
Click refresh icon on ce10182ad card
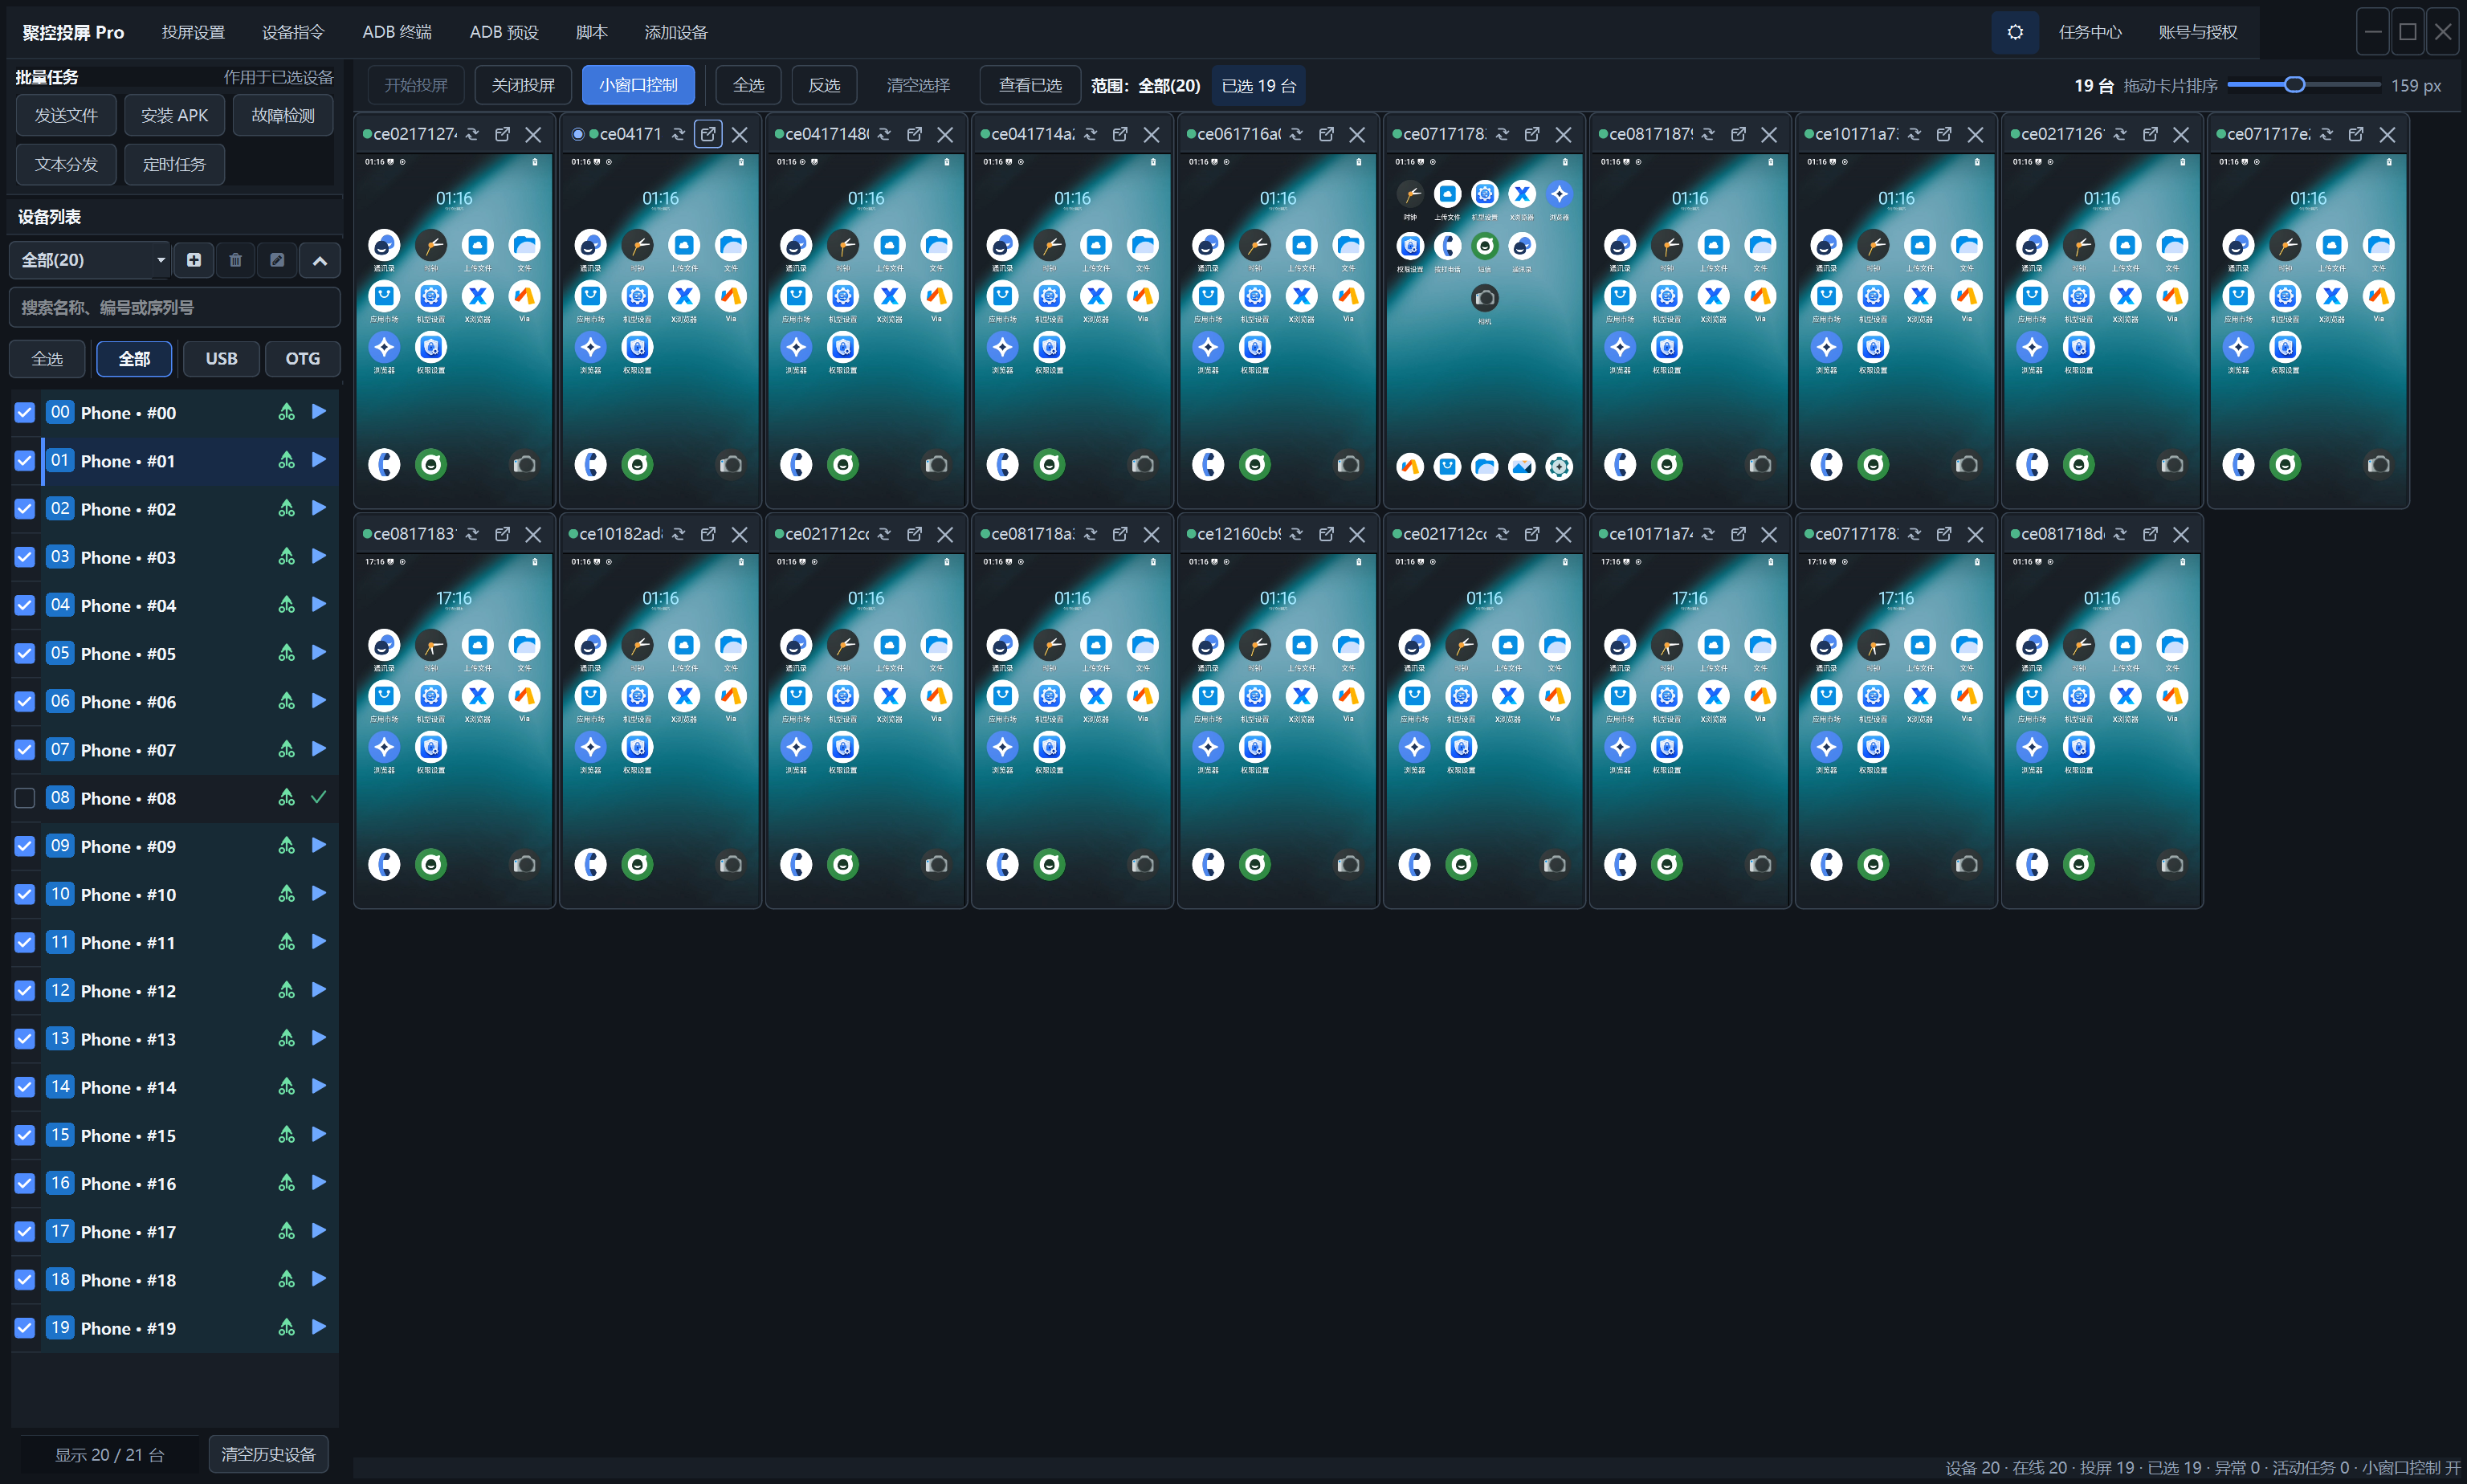[678, 534]
